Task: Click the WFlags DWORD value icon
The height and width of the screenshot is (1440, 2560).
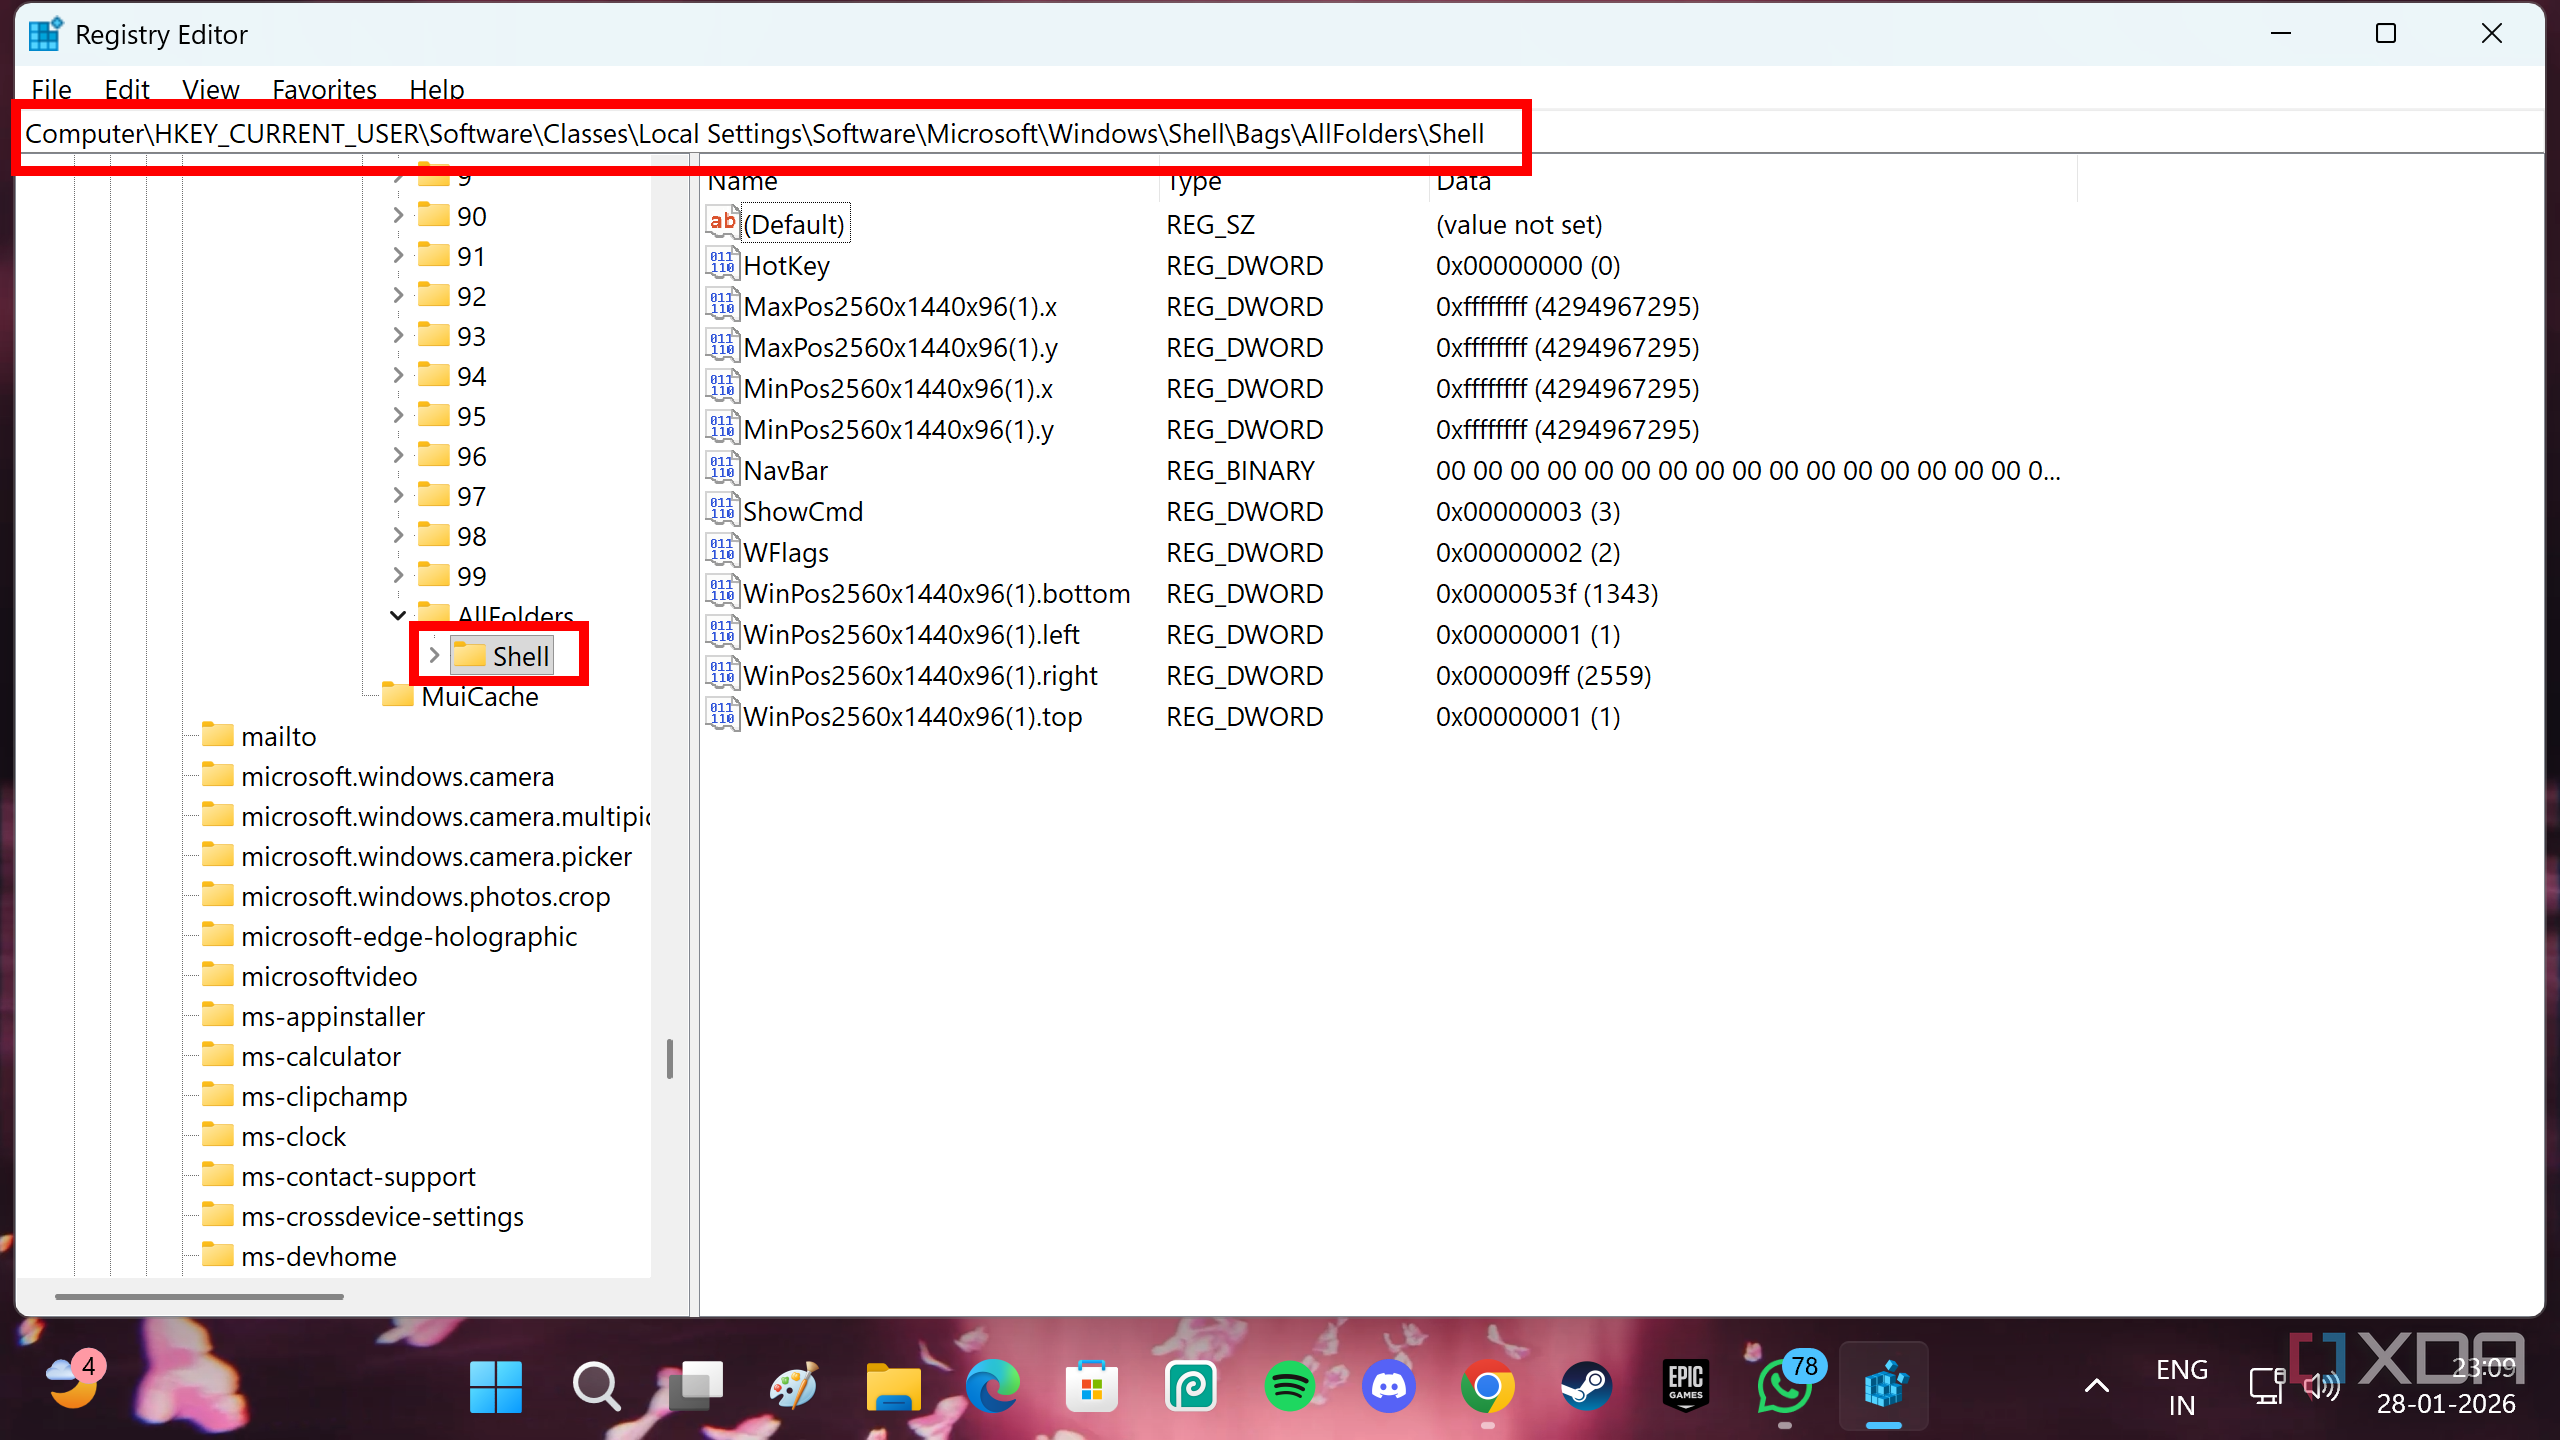Action: pos(722,551)
